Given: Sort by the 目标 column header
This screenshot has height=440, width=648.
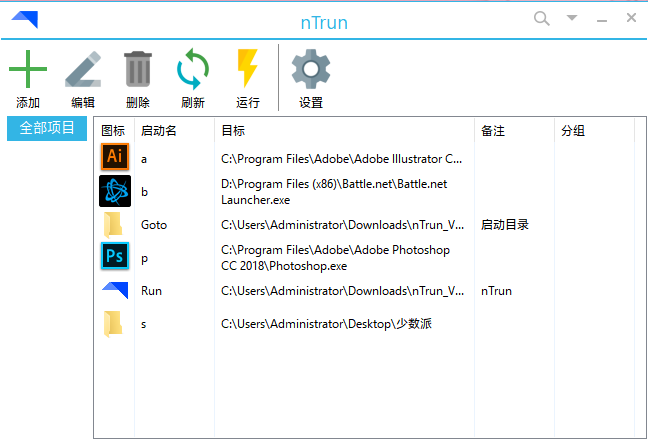Looking at the screenshot, I should click(233, 130).
